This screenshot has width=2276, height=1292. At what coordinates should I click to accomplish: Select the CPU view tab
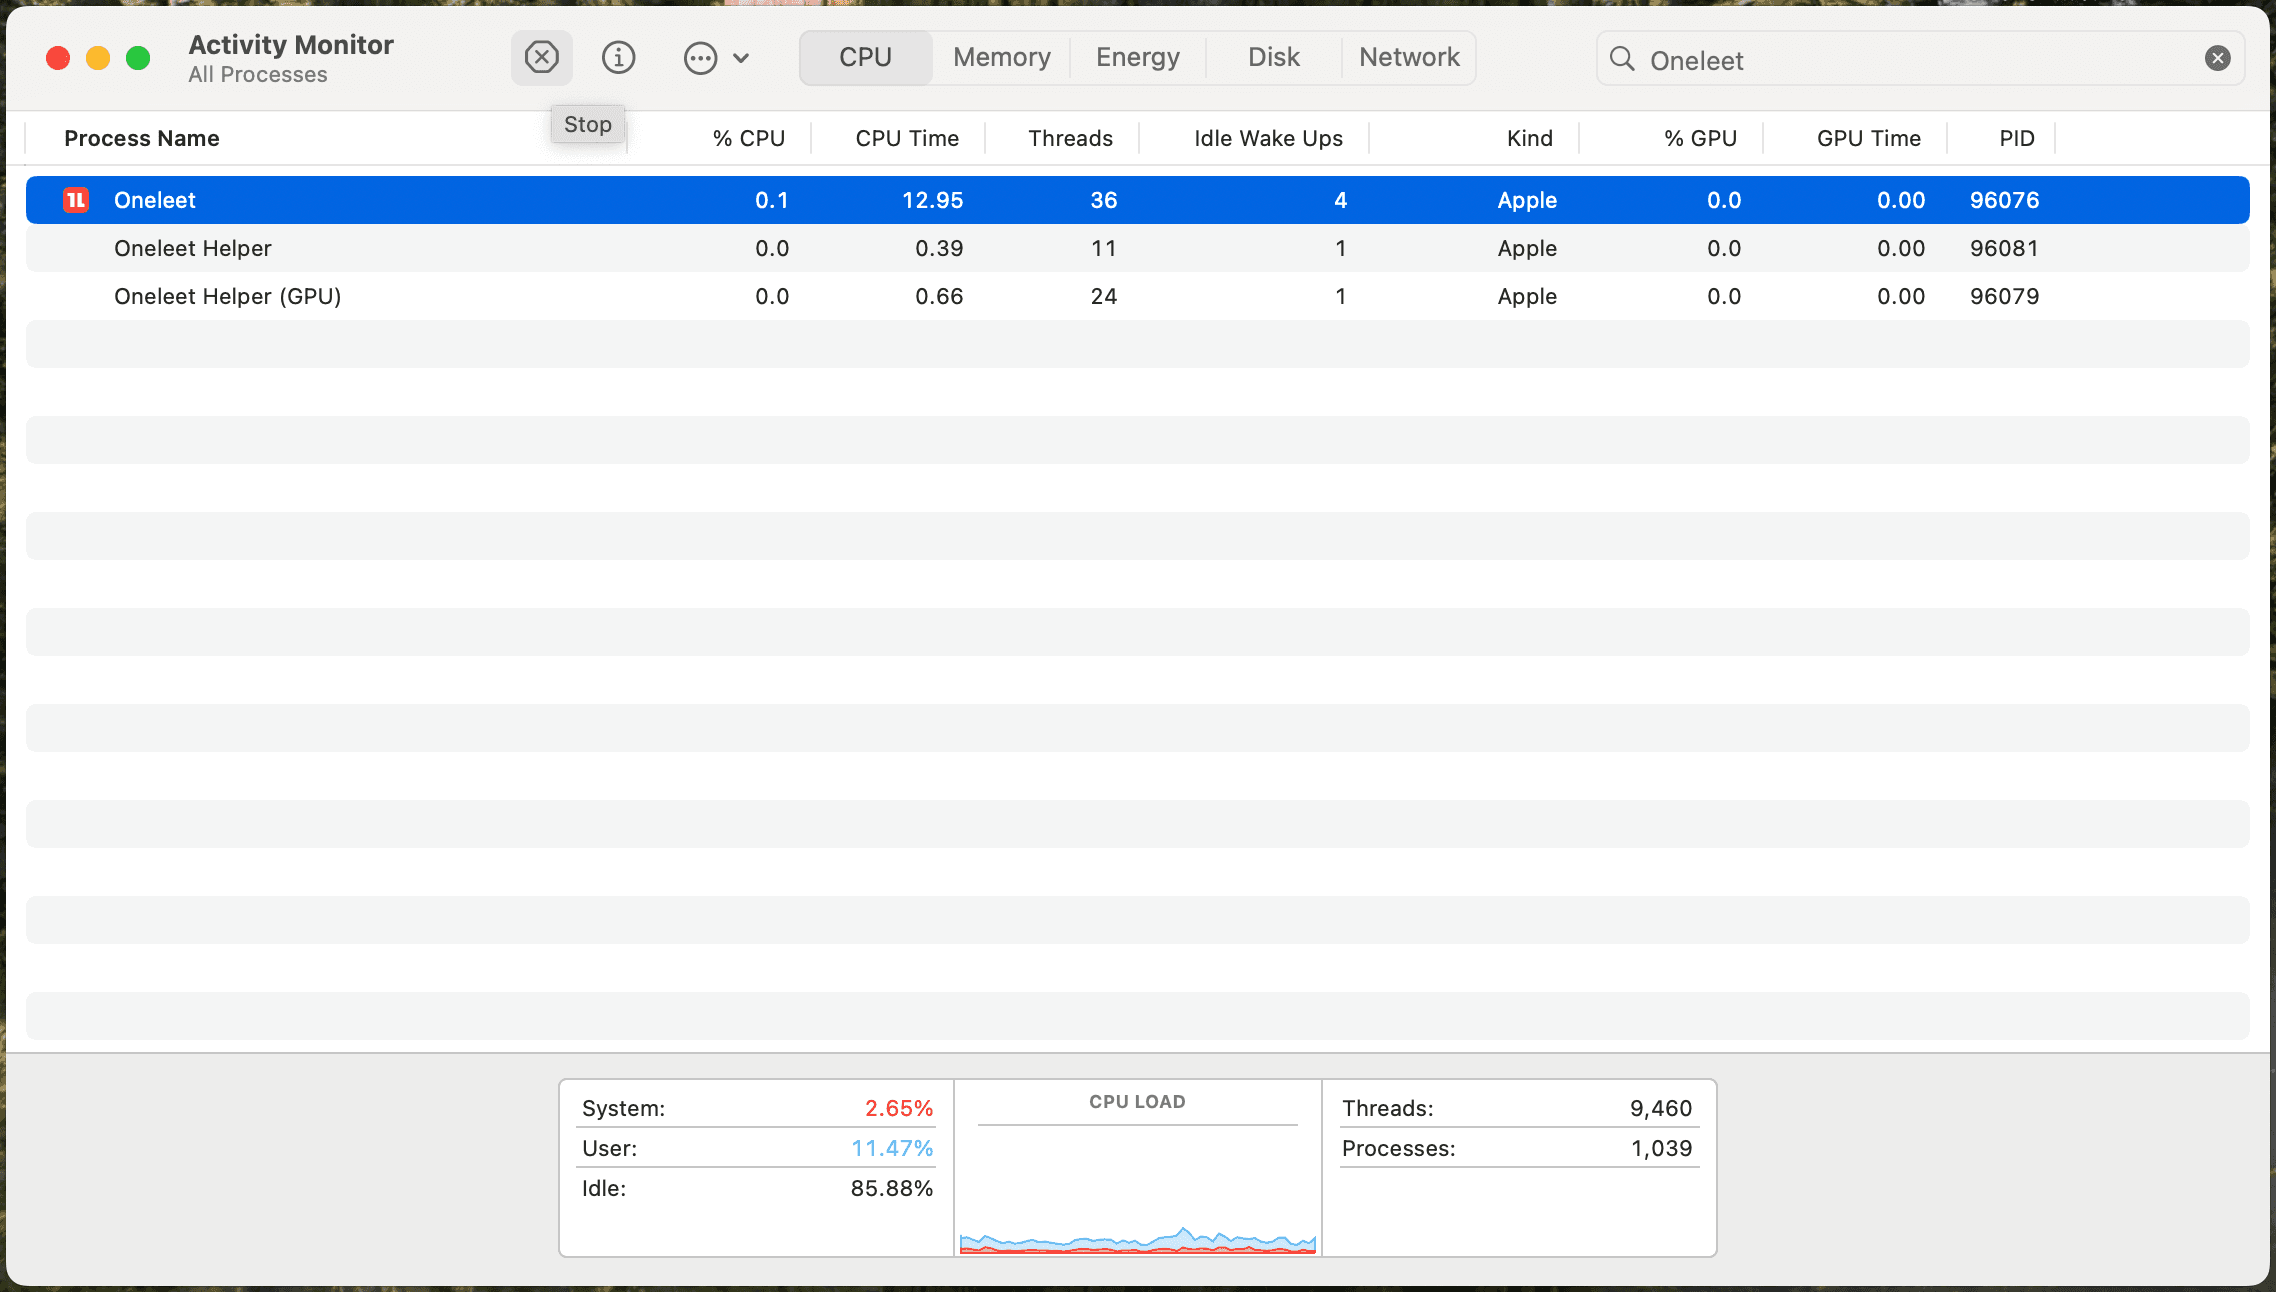pos(864,57)
